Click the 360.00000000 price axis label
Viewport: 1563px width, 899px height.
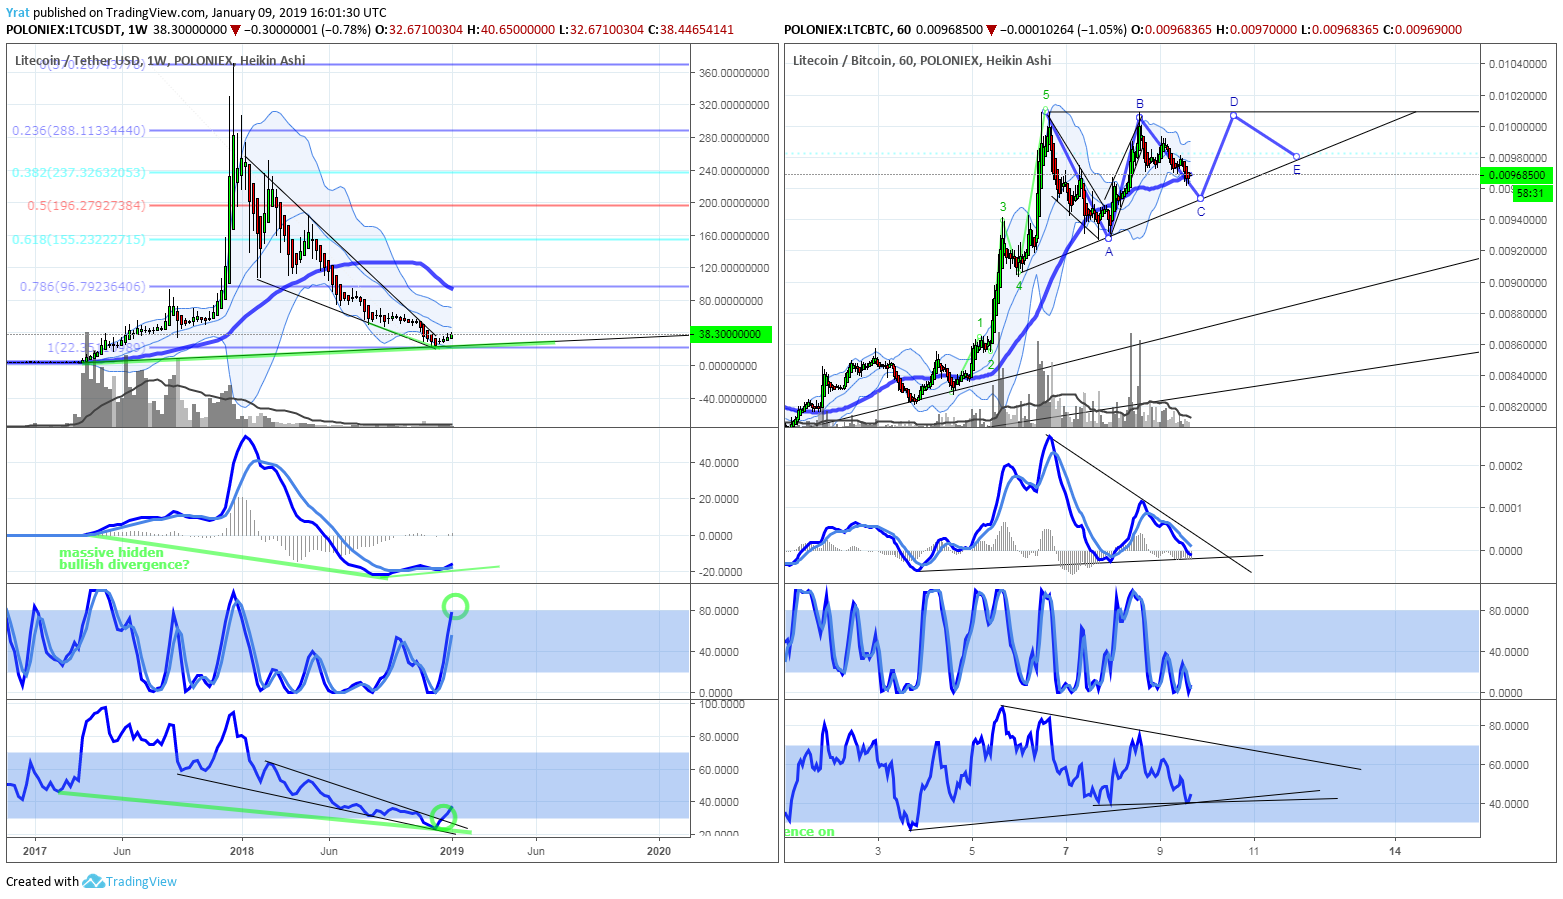pos(734,73)
